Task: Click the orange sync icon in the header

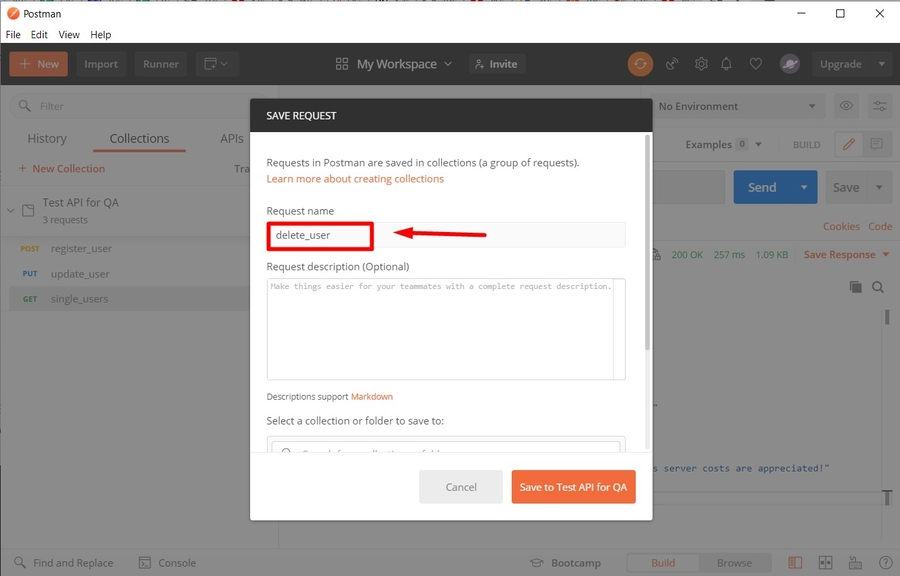Action: click(640, 63)
